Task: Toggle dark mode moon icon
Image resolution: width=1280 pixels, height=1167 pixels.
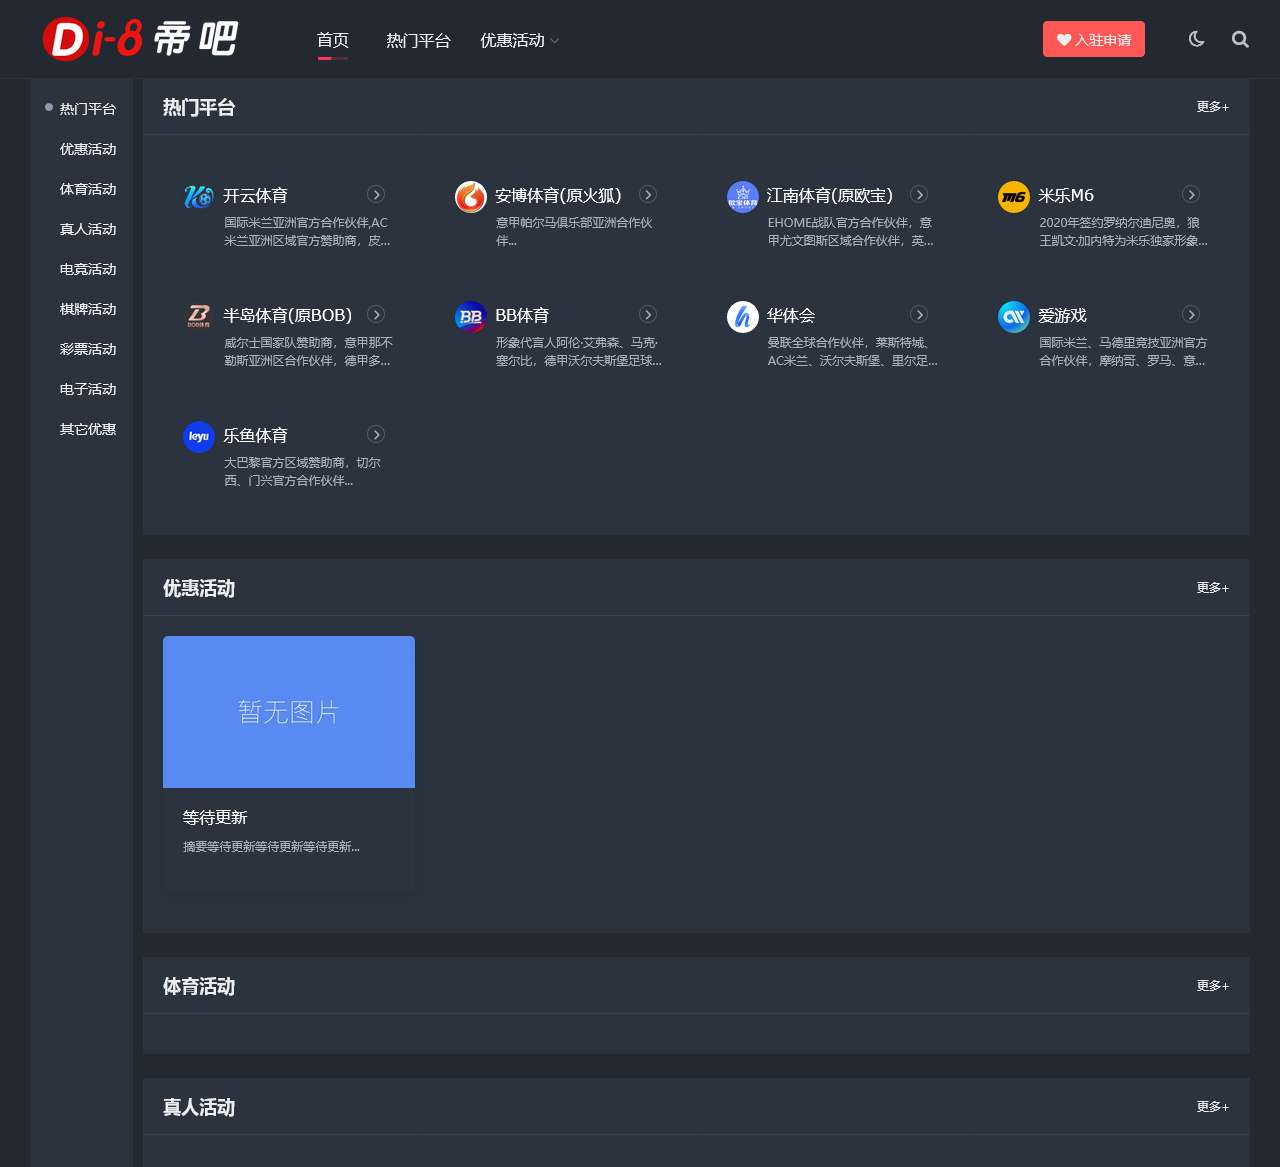Action: point(1196,39)
